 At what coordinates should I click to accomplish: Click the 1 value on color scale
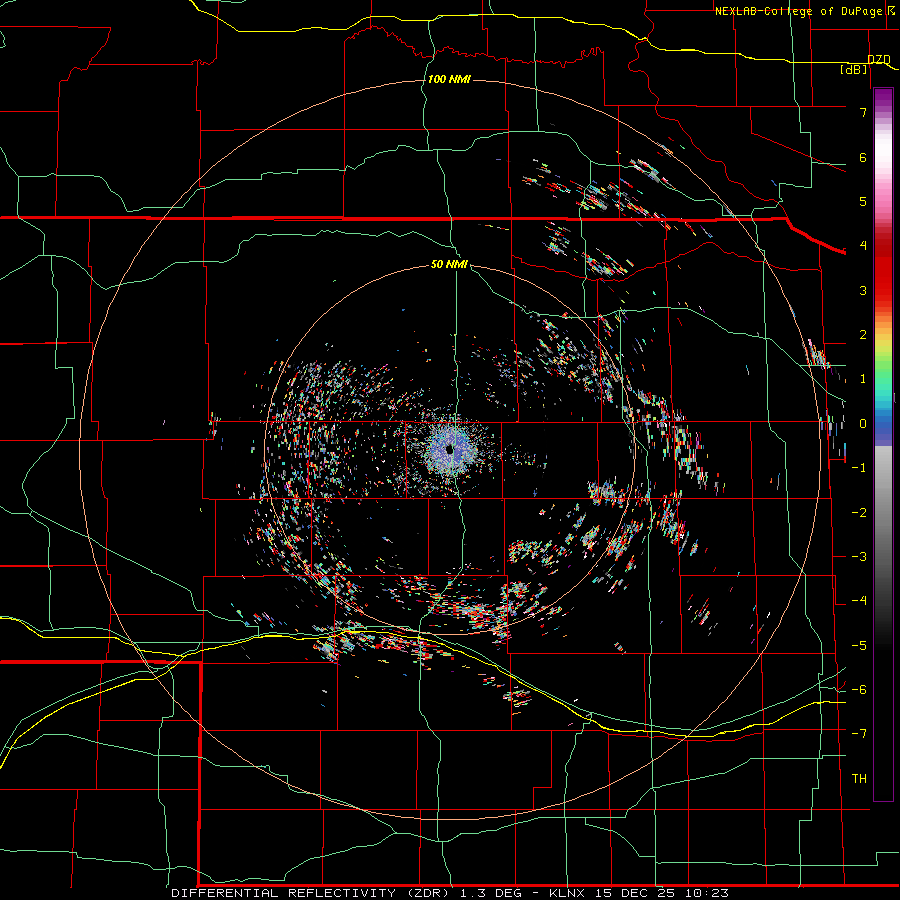pyautogui.click(x=863, y=378)
